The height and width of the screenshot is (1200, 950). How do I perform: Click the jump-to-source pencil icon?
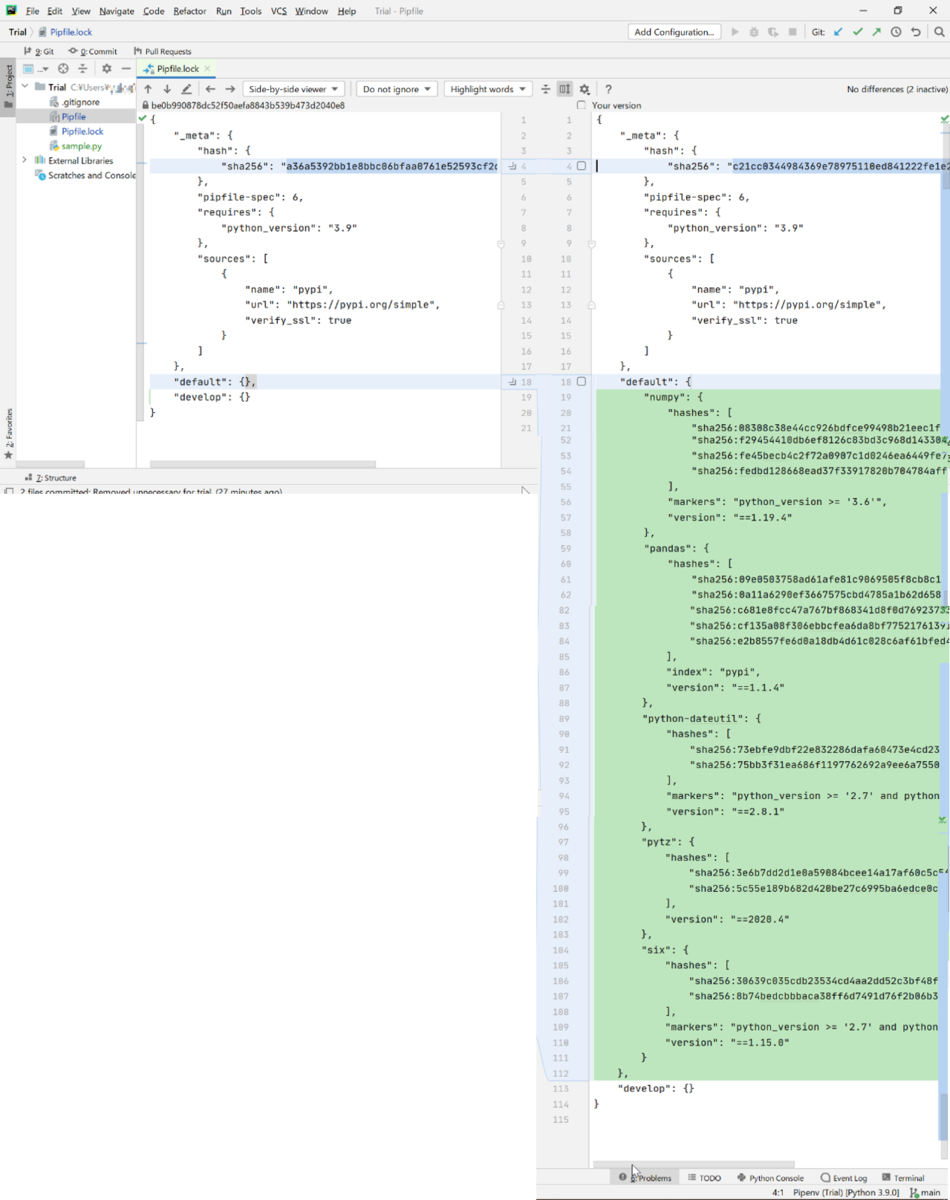coord(186,89)
